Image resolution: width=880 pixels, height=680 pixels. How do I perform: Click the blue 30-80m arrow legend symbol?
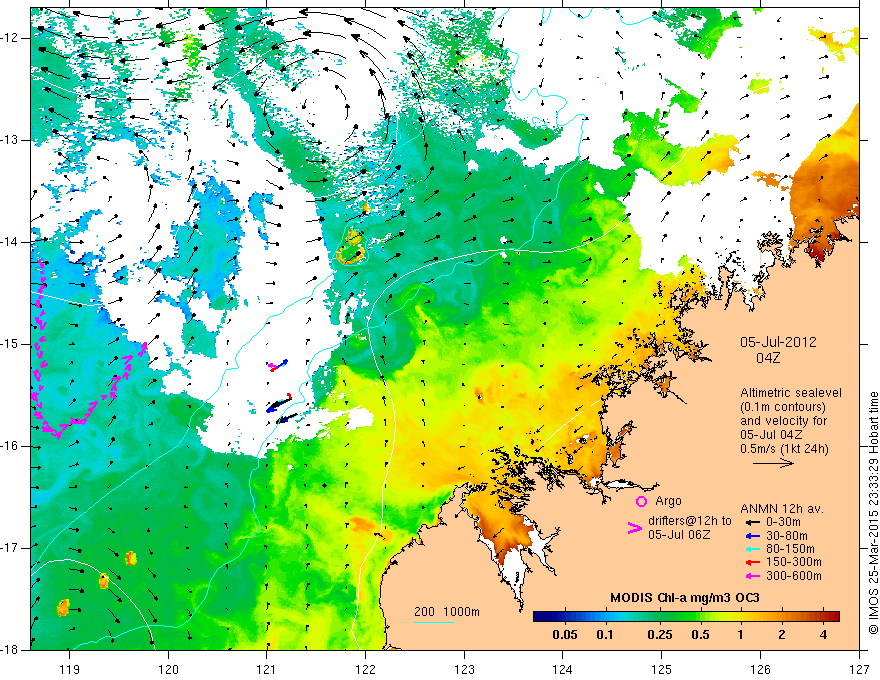coord(753,535)
